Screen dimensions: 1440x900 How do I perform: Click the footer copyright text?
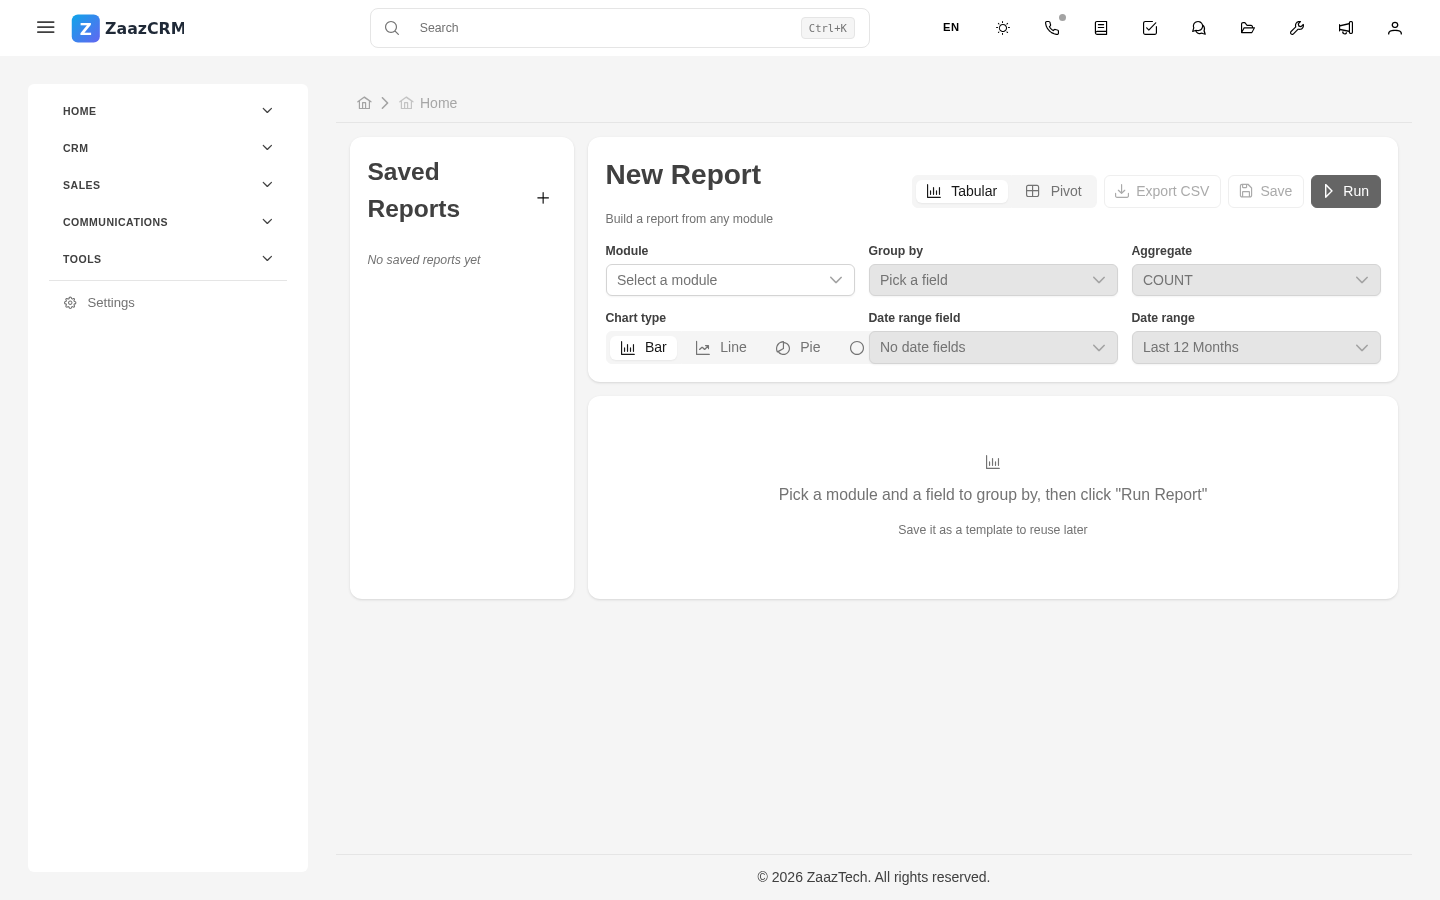point(874,877)
